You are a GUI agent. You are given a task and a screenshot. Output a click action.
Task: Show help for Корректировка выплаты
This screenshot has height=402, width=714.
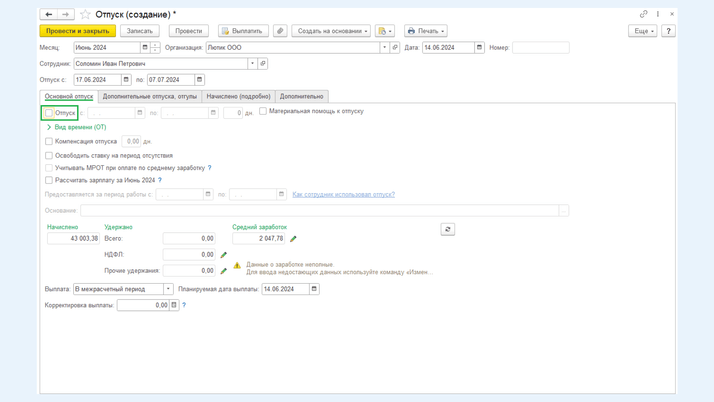pyautogui.click(x=184, y=305)
